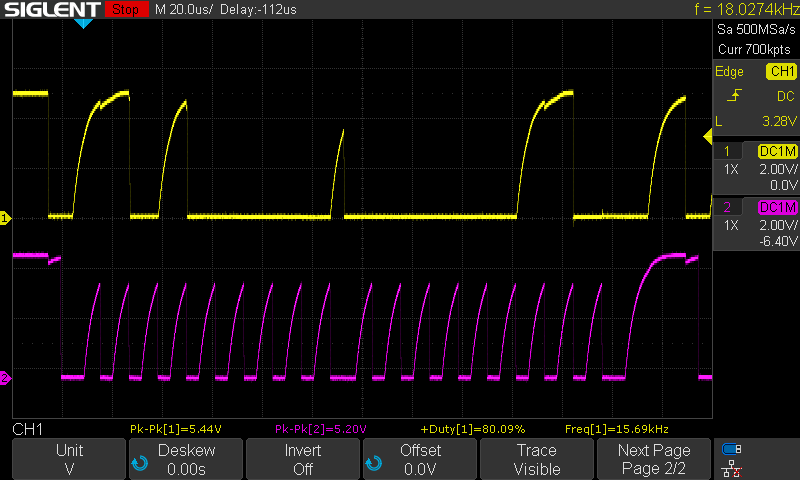The image size is (800, 480).
Task: Click the USB storage device icon
Action: point(732,449)
